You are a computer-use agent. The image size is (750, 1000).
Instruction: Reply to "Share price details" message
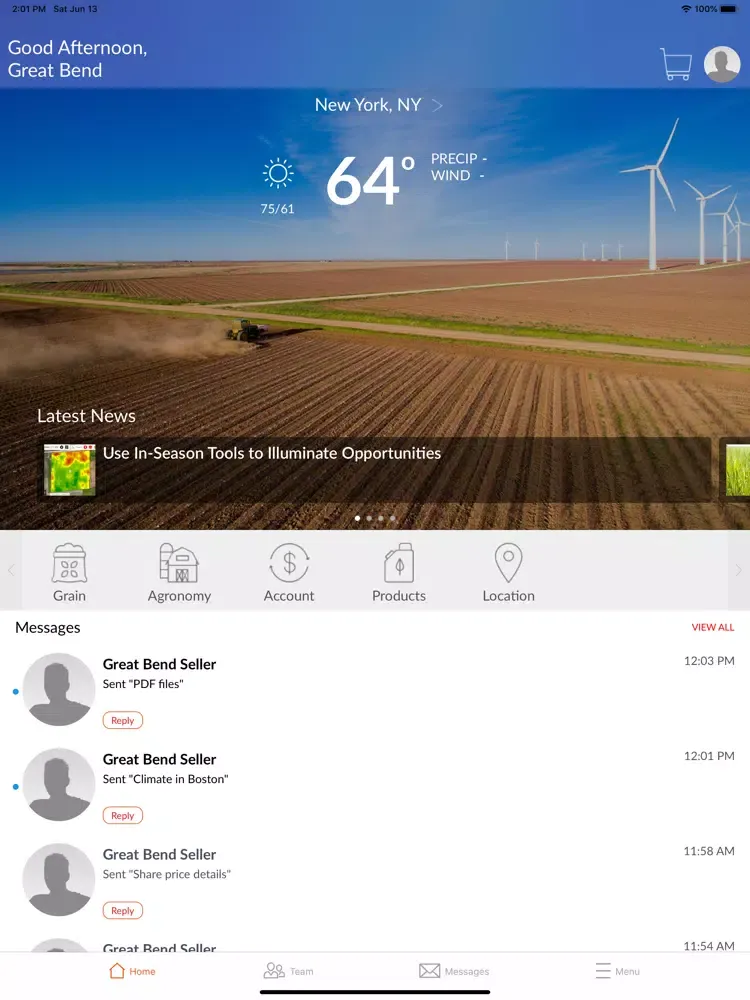pos(122,910)
